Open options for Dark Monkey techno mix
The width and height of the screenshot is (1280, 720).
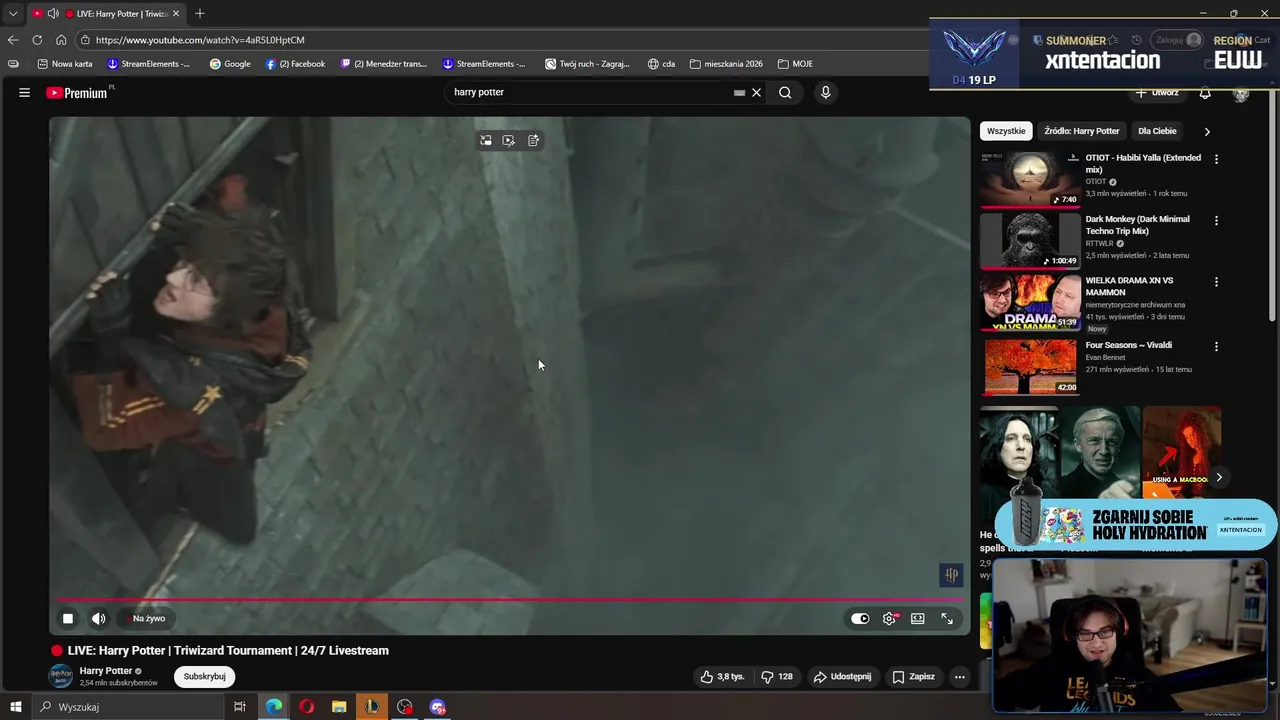click(x=1216, y=220)
